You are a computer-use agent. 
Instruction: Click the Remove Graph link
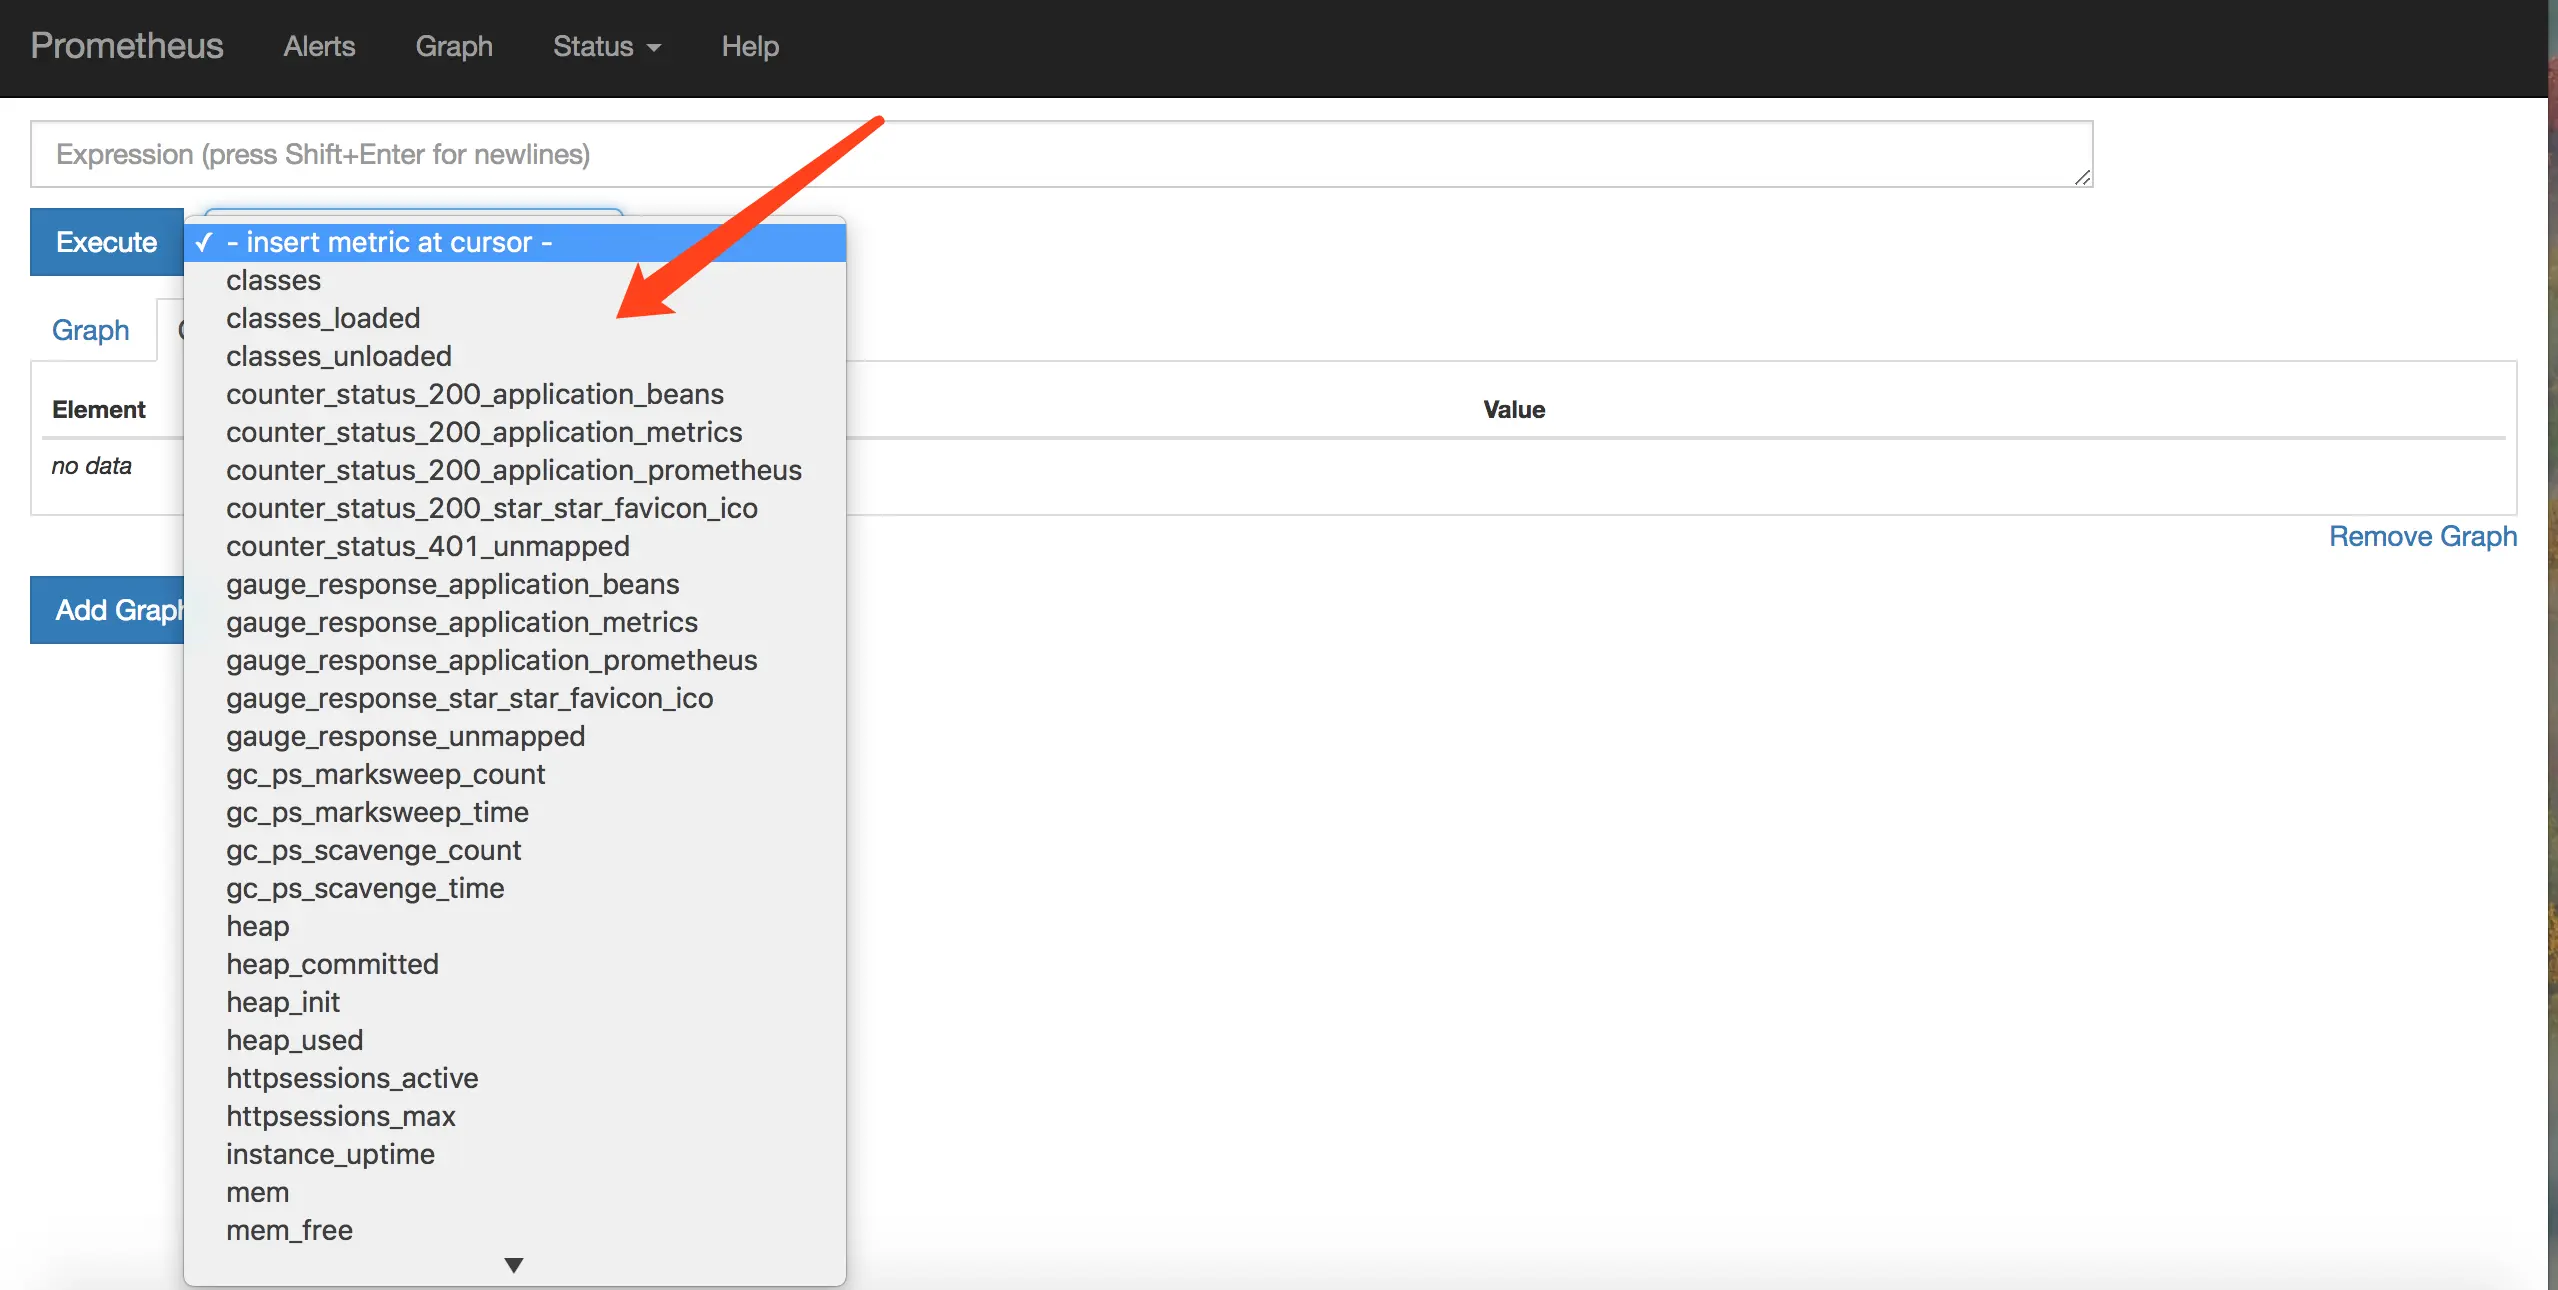pos(2422,536)
